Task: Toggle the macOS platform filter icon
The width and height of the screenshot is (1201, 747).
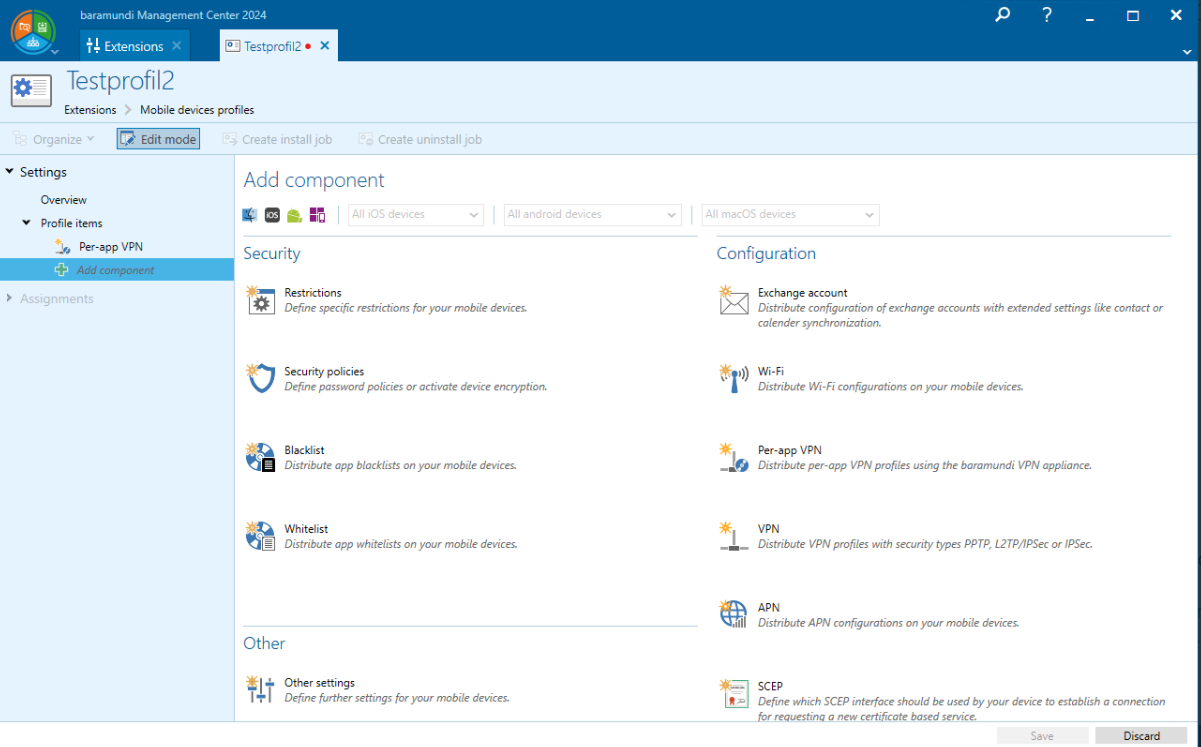Action: click(250, 215)
